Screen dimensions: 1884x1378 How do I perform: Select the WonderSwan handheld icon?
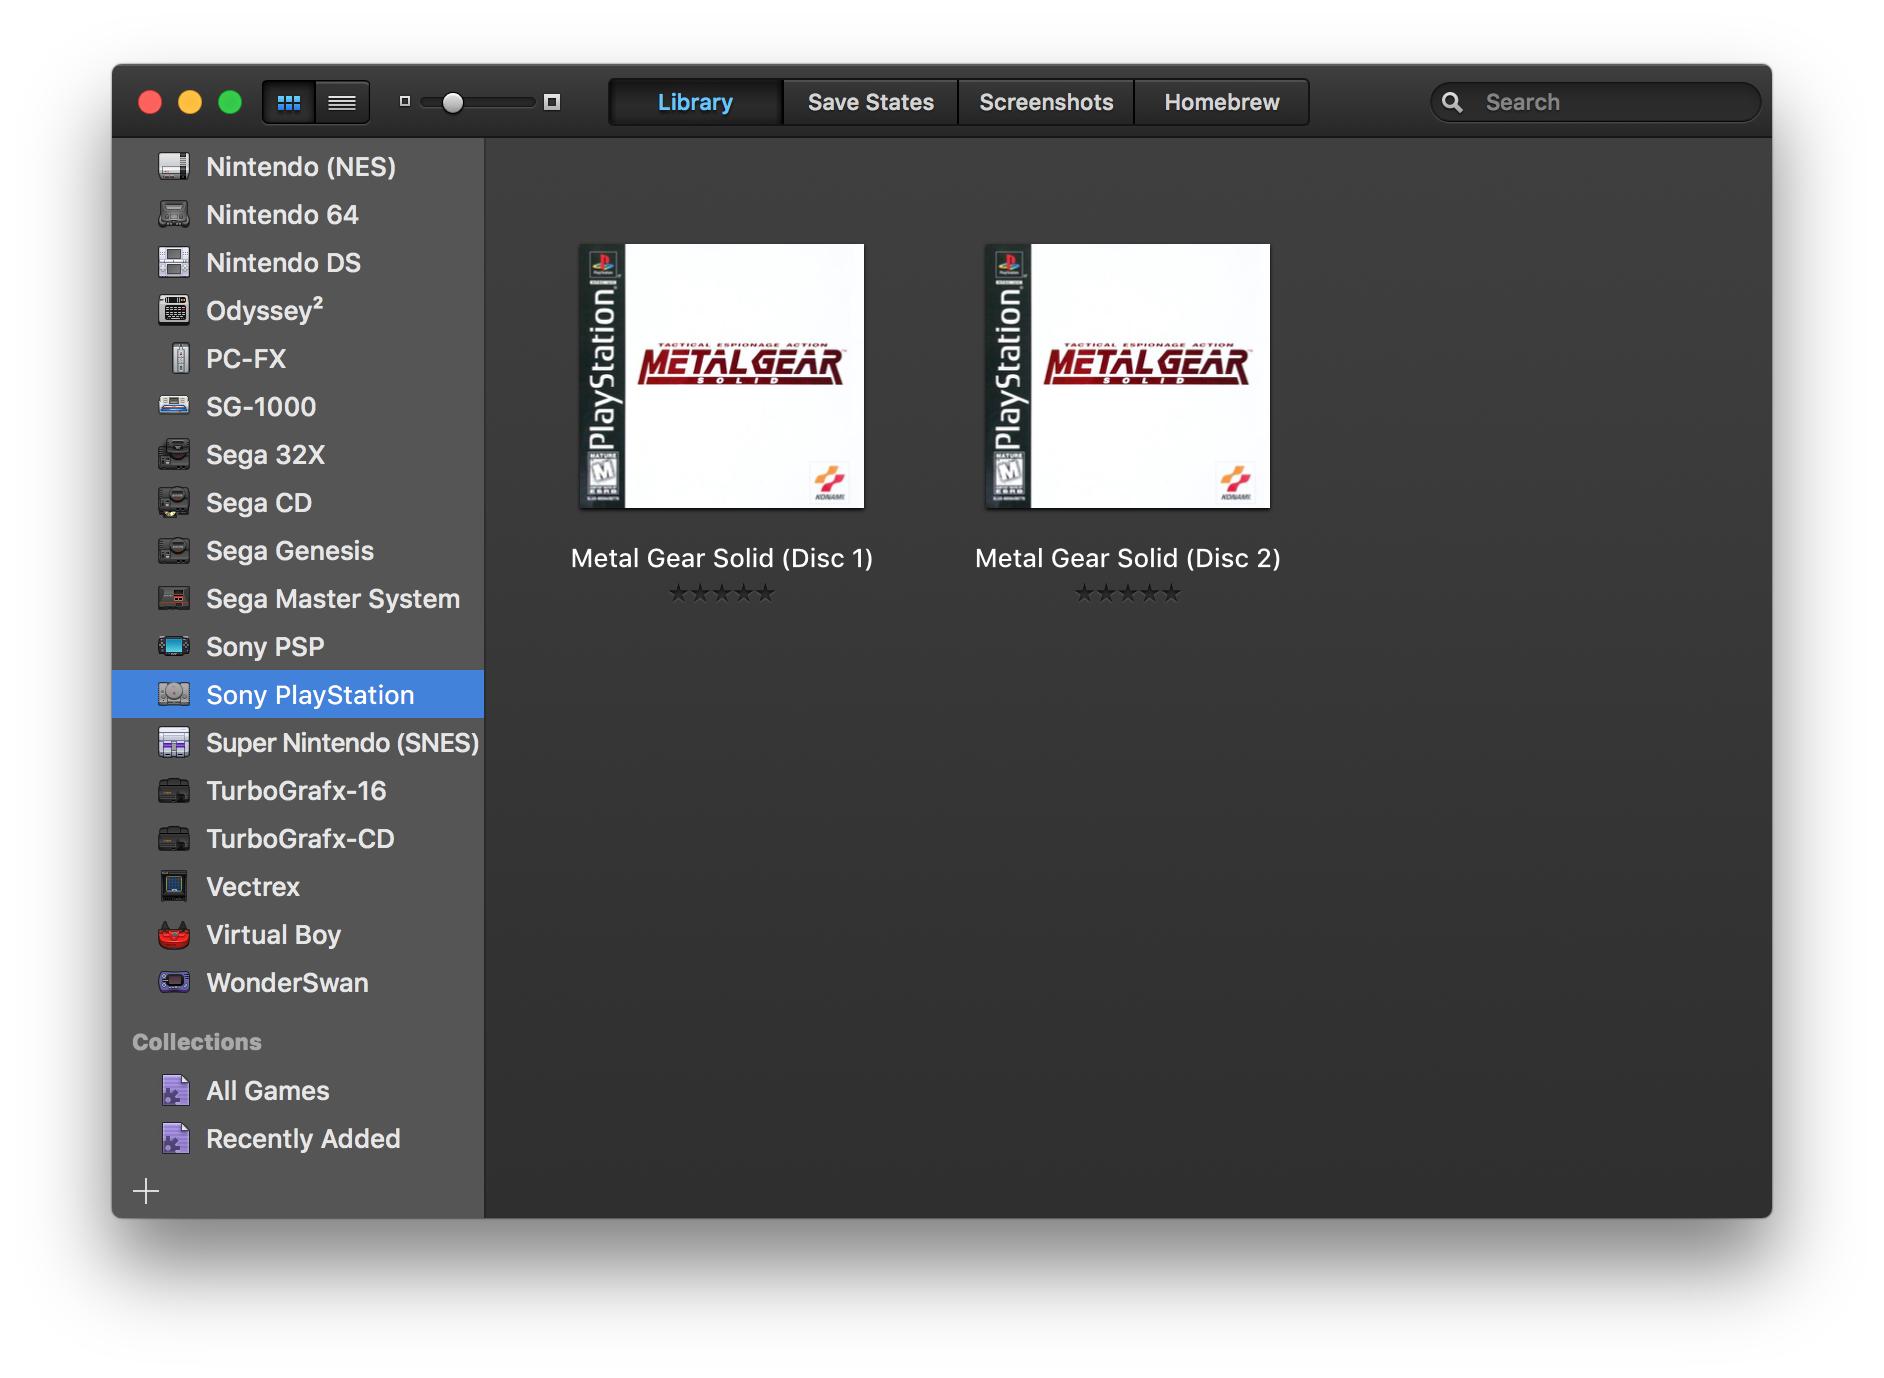click(x=174, y=982)
